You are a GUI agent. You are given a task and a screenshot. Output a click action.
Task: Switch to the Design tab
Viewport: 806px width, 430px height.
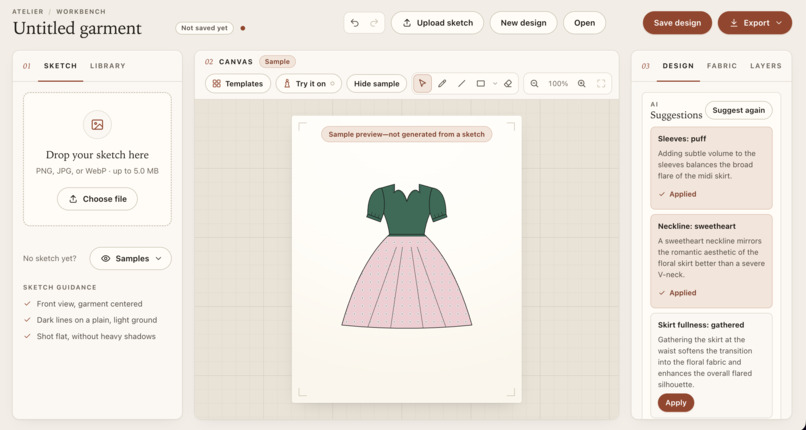(x=678, y=66)
